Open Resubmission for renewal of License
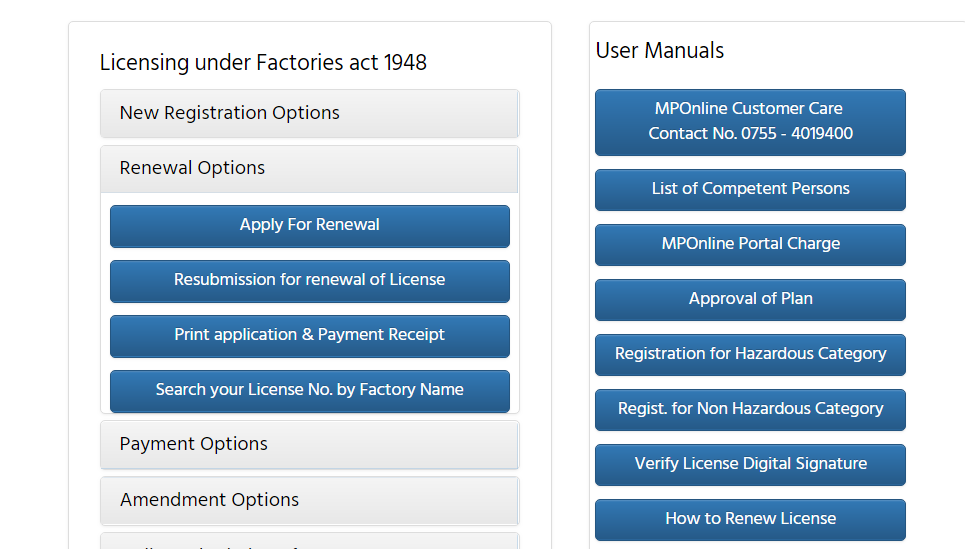The height and width of the screenshot is (549, 965). [x=309, y=280]
